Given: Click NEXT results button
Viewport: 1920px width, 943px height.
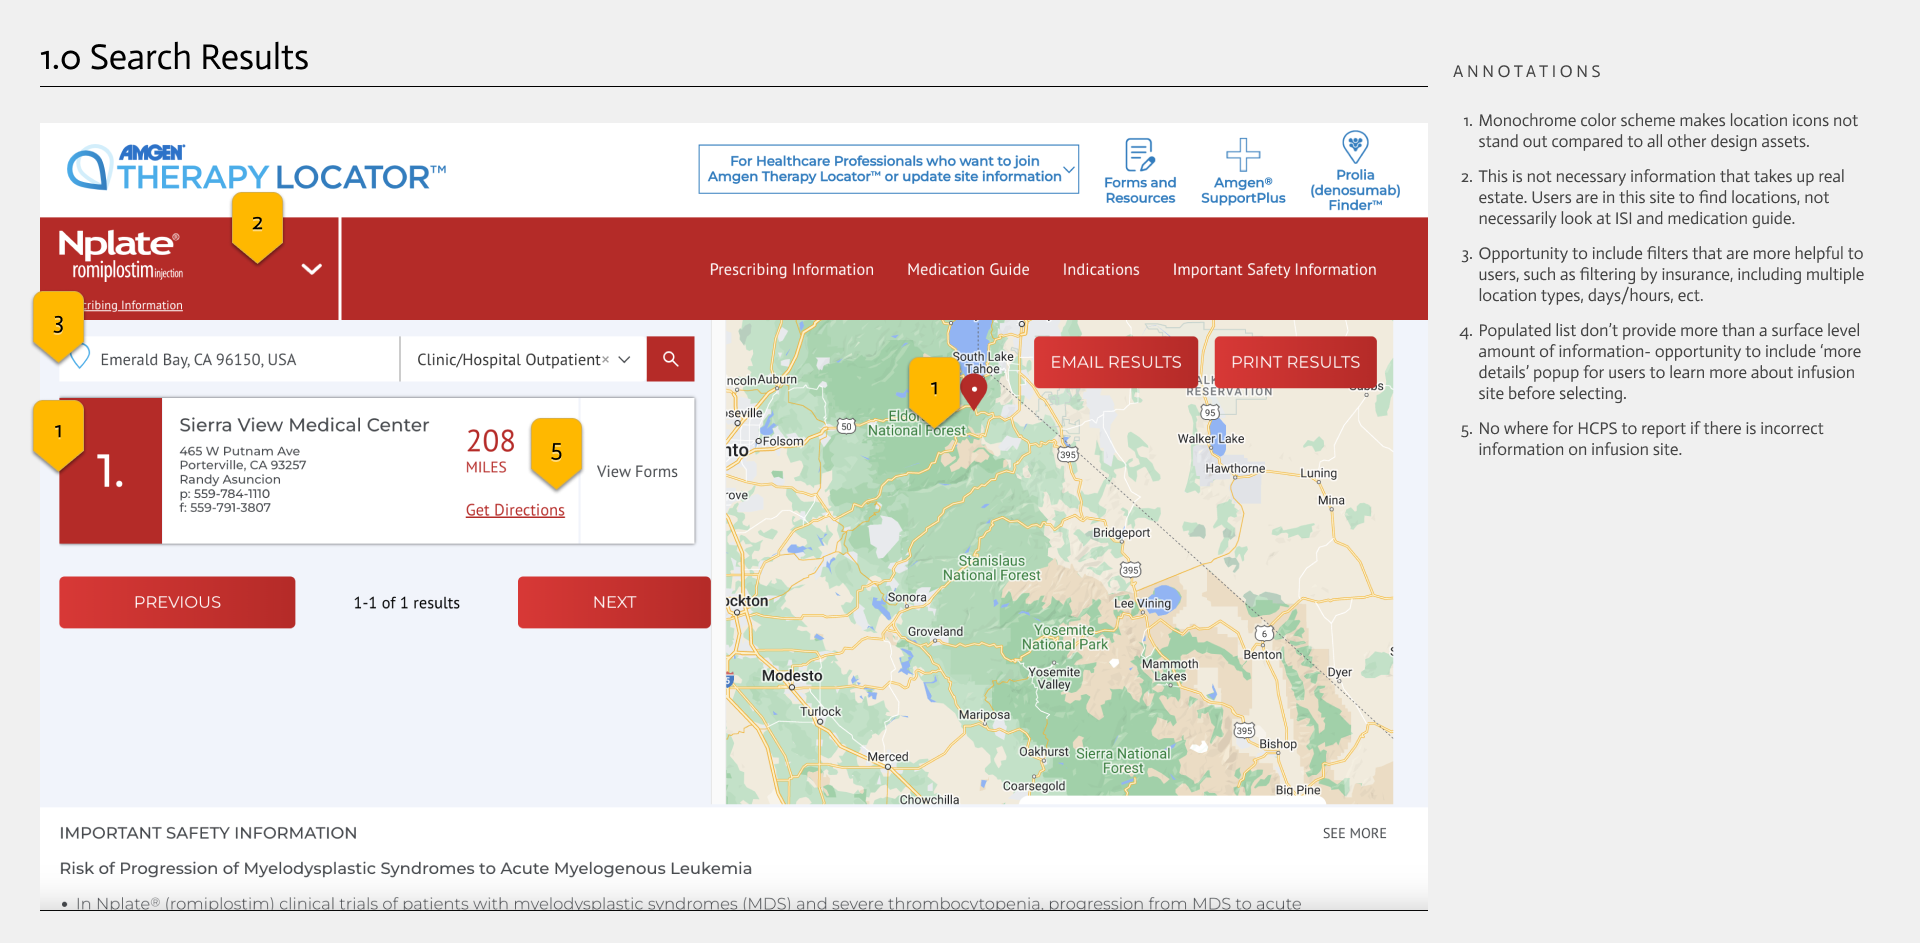Looking at the screenshot, I should tap(614, 602).
